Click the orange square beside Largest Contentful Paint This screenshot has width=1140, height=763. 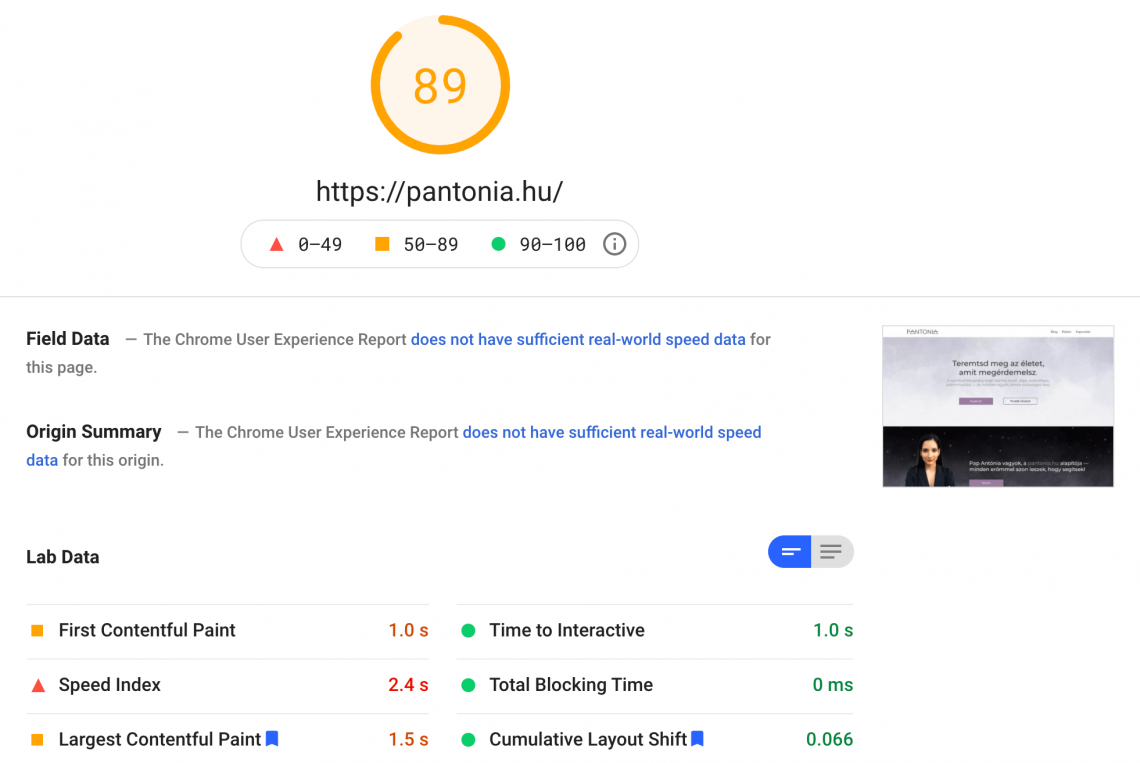point(37,740)
